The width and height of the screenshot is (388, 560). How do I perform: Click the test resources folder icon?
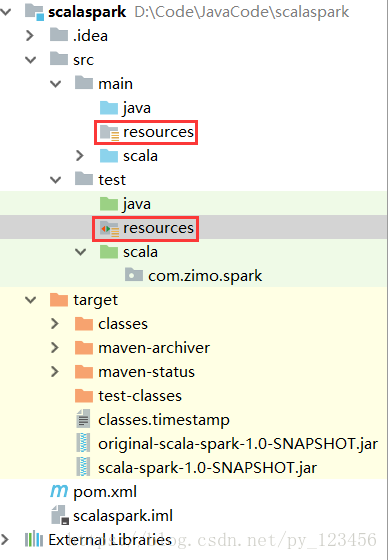tap(109, 228)
